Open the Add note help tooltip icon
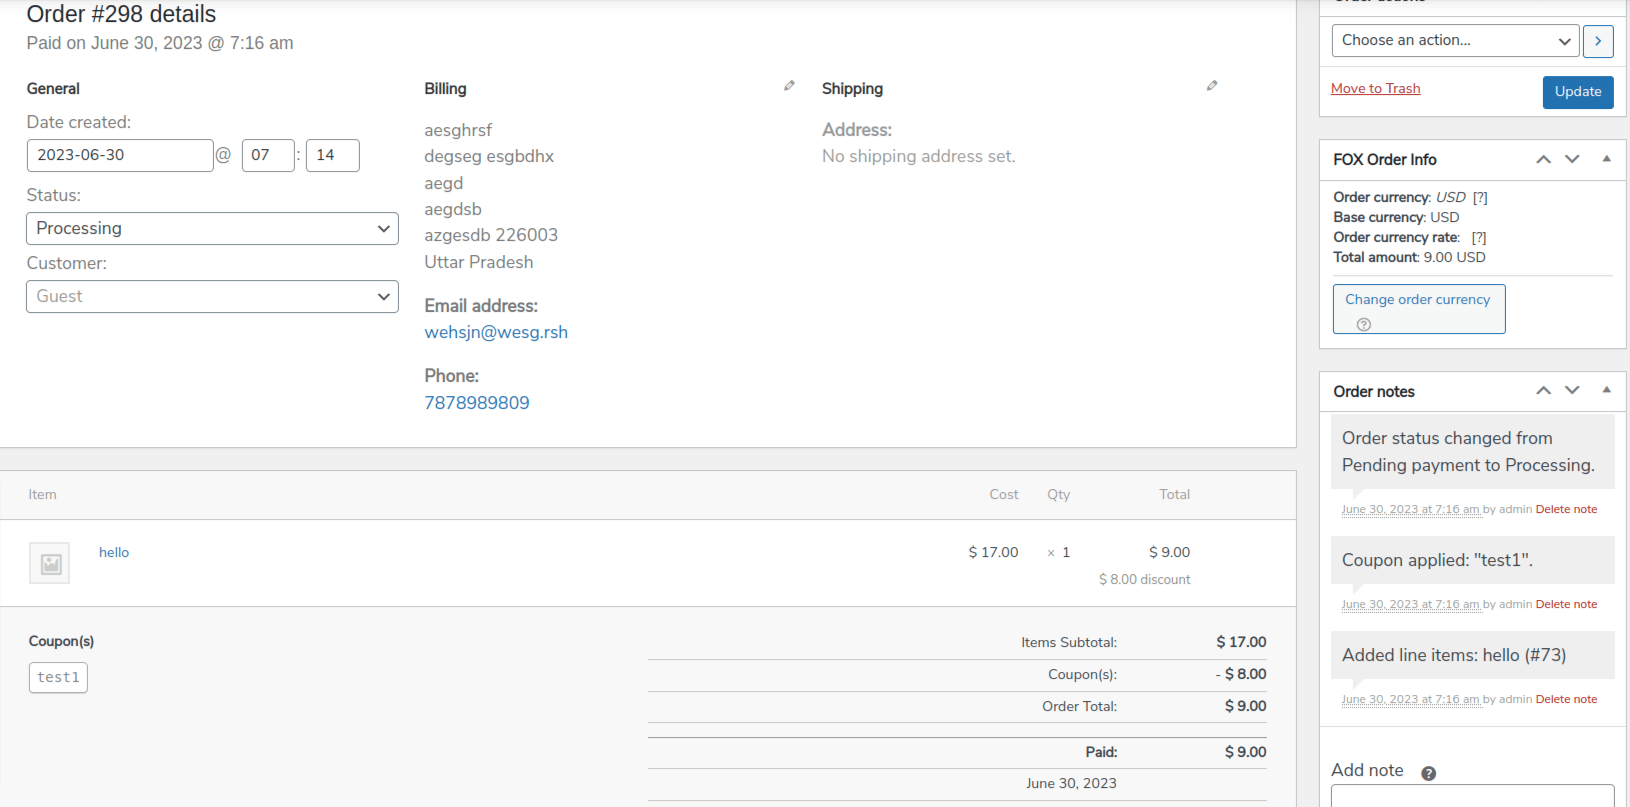Image resolution: width=1630 pixels, height=807 pixels. pyautogui.click(x=1429, y=773)
